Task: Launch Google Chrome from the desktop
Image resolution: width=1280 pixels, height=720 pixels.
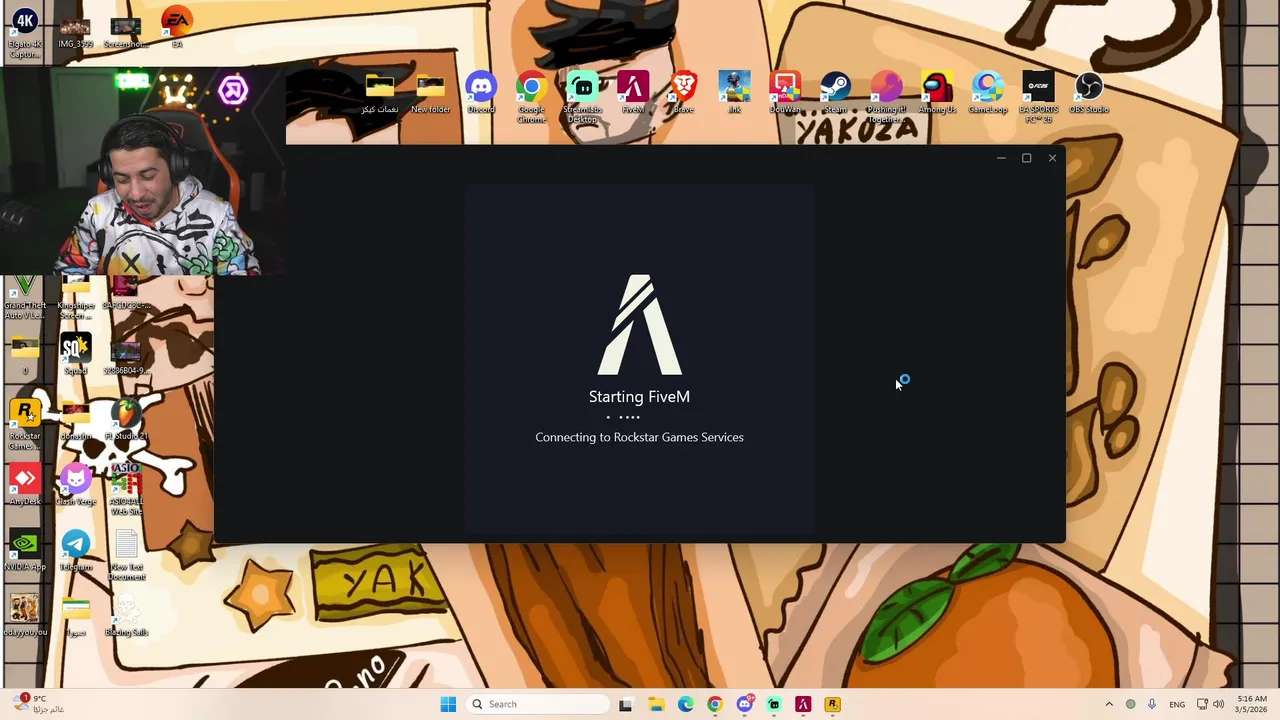Action: click(531, 97)
